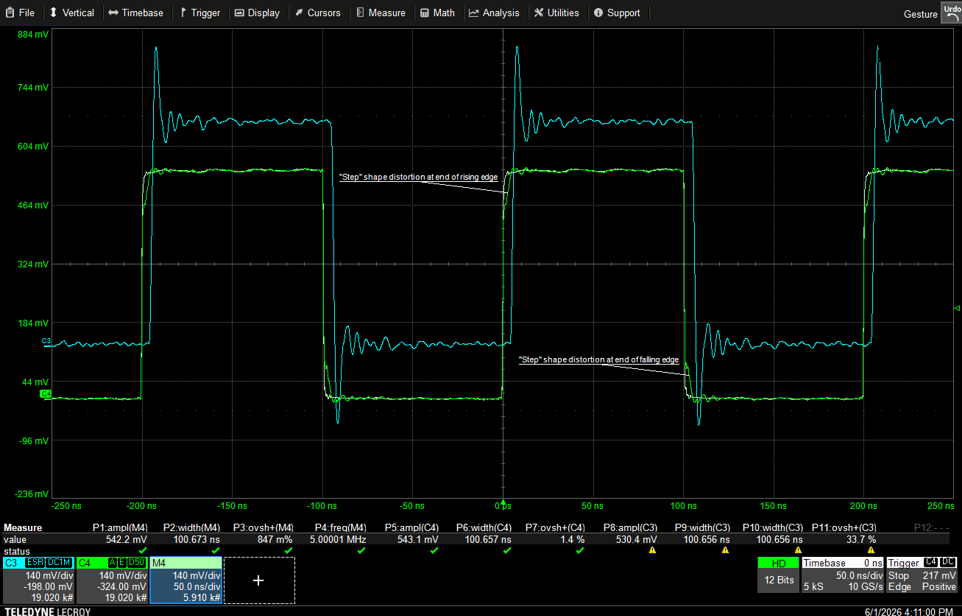The width and height of the screenshot is (962, 616).
Task: Open the Trigger descriptor box
Action: click(922, 575)
